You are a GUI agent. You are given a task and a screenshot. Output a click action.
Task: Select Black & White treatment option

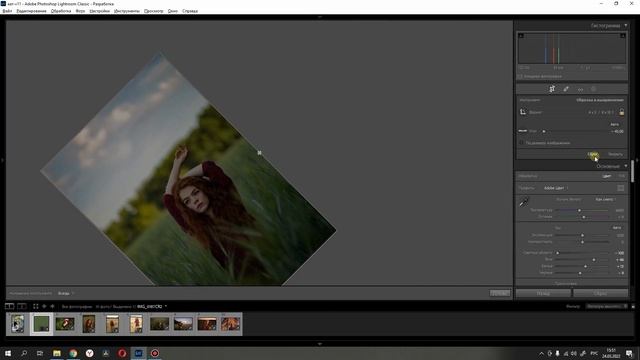click(x=621, y=176)
